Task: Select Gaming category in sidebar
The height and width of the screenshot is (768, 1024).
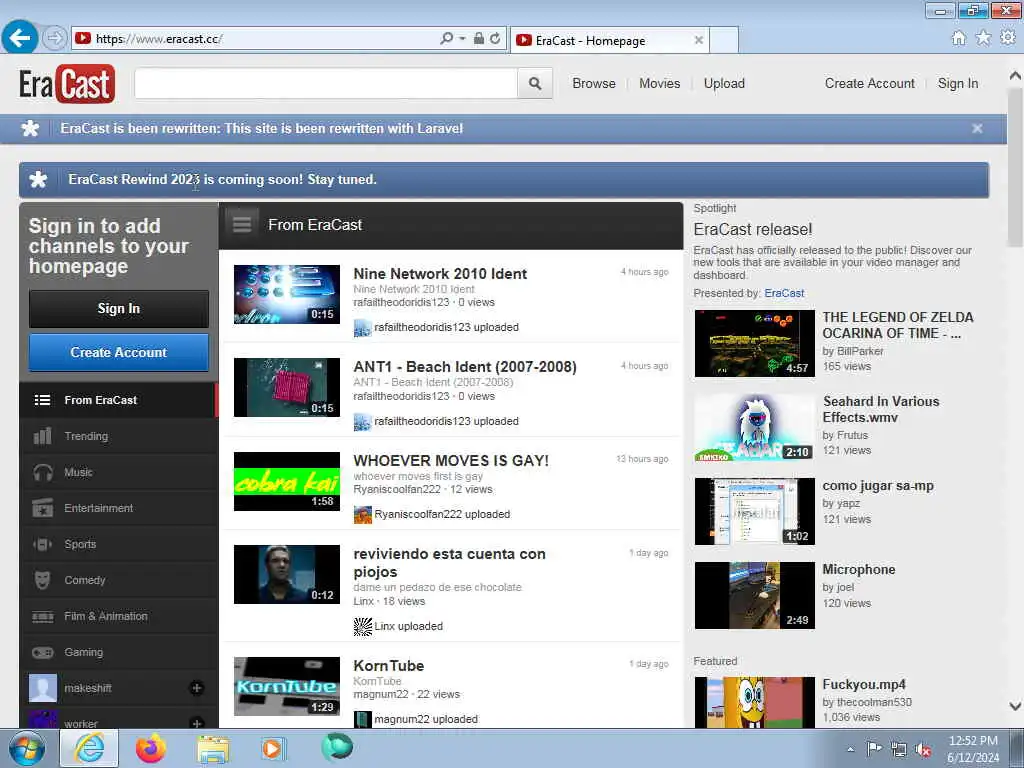Action: pos(119,652)
